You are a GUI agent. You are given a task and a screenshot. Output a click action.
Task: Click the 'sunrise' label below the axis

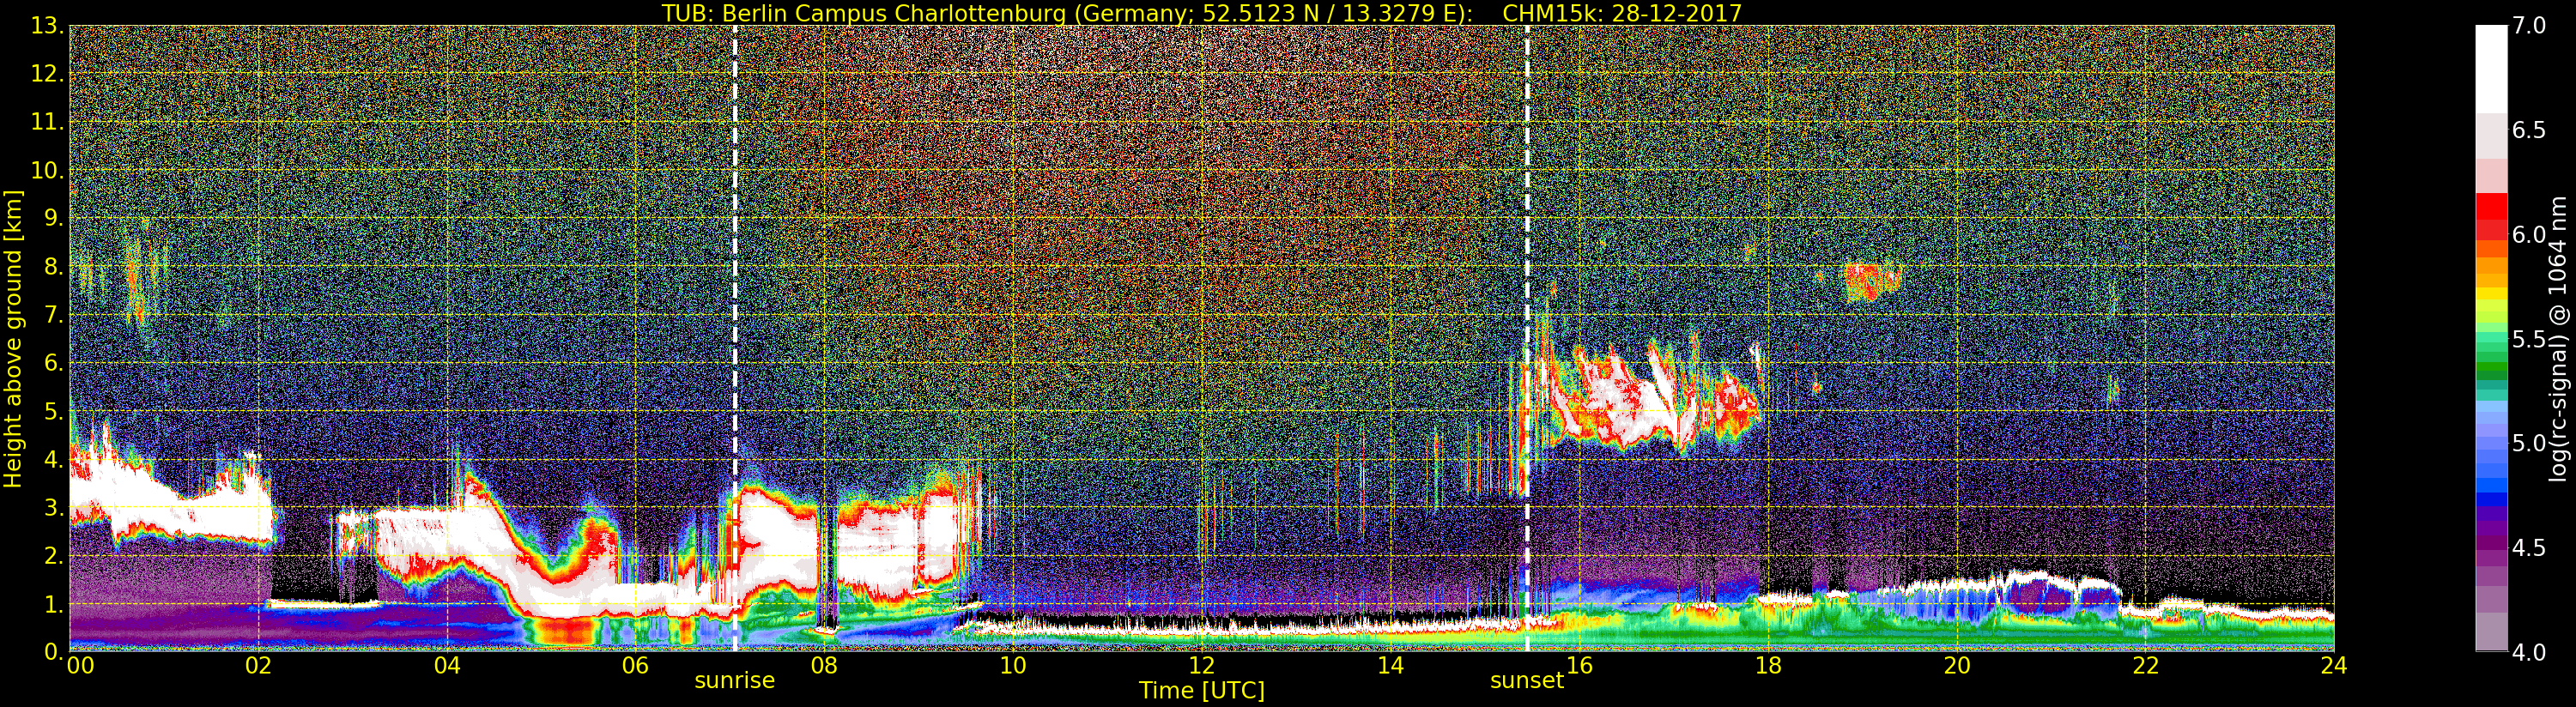[735, 681]
